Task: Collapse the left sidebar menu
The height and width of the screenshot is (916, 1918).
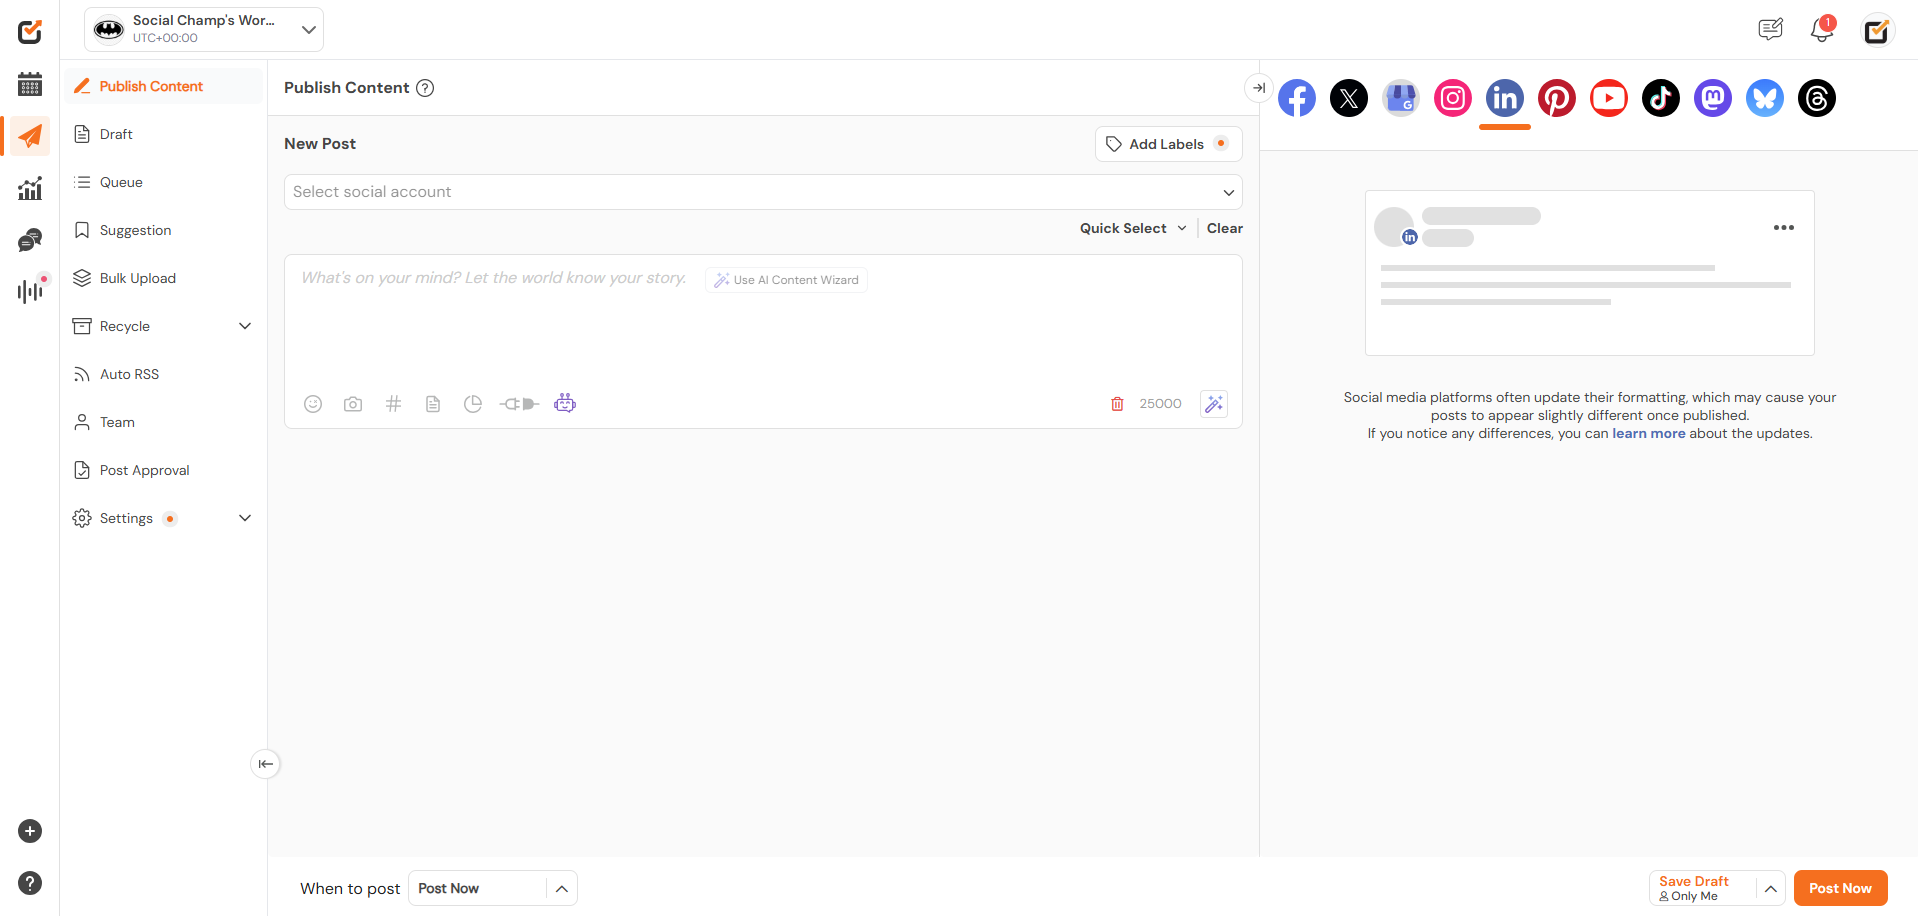Action: (x=265, y=764)
